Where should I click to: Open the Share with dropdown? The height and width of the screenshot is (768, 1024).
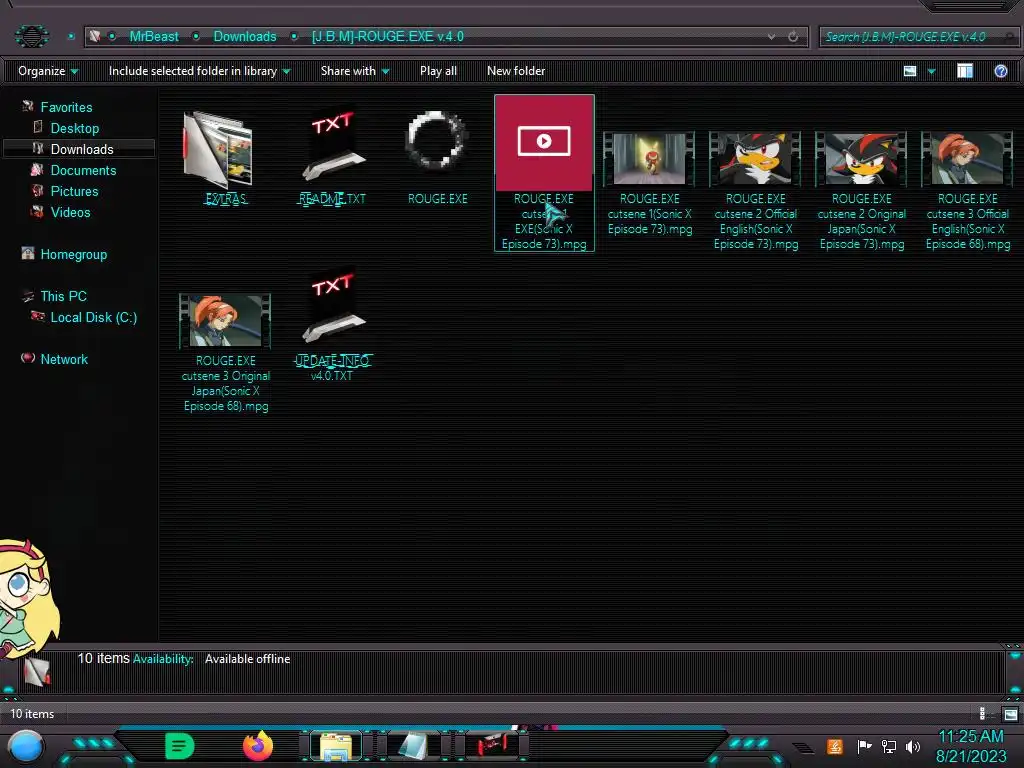tap(355, 71)
